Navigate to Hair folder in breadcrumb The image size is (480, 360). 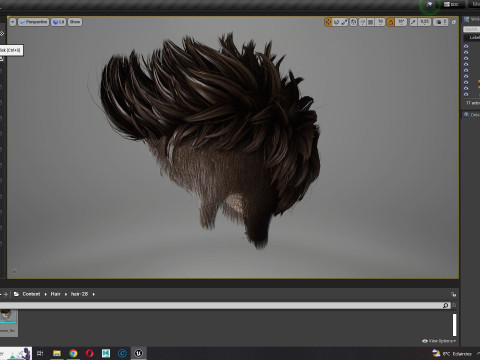[55, 294]
